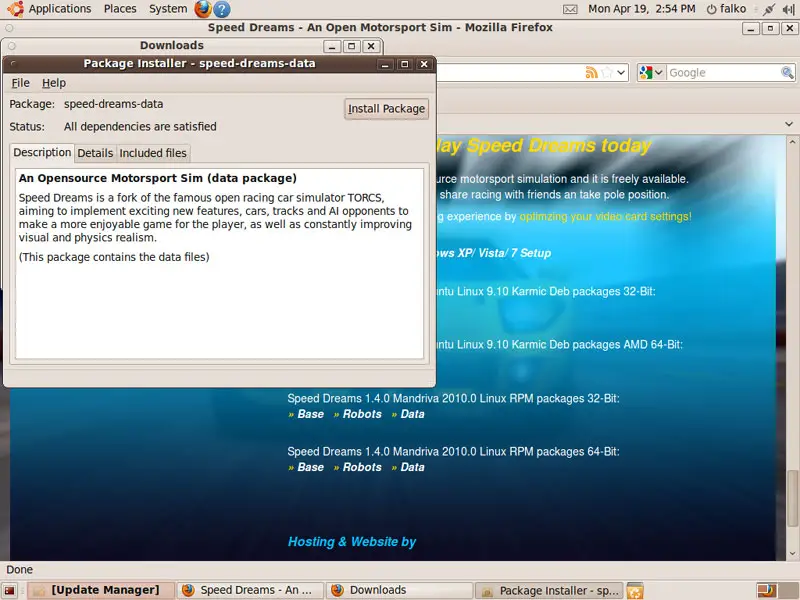Click the show desktop icon in taskbar

click(11, 590)
